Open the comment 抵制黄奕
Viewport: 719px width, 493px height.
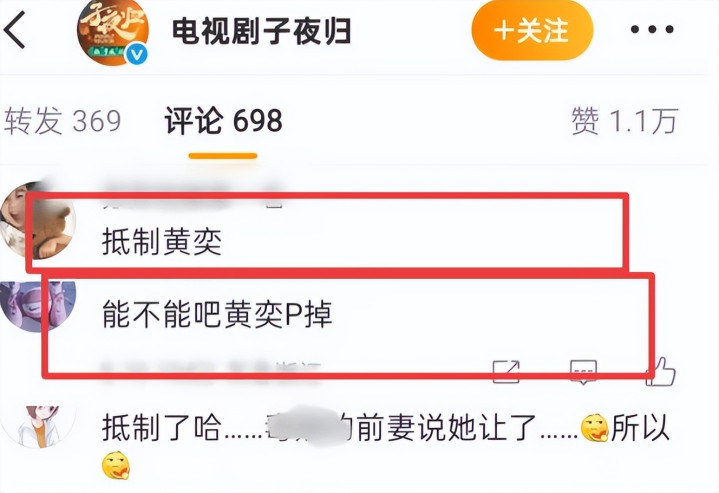click(162, 242)
